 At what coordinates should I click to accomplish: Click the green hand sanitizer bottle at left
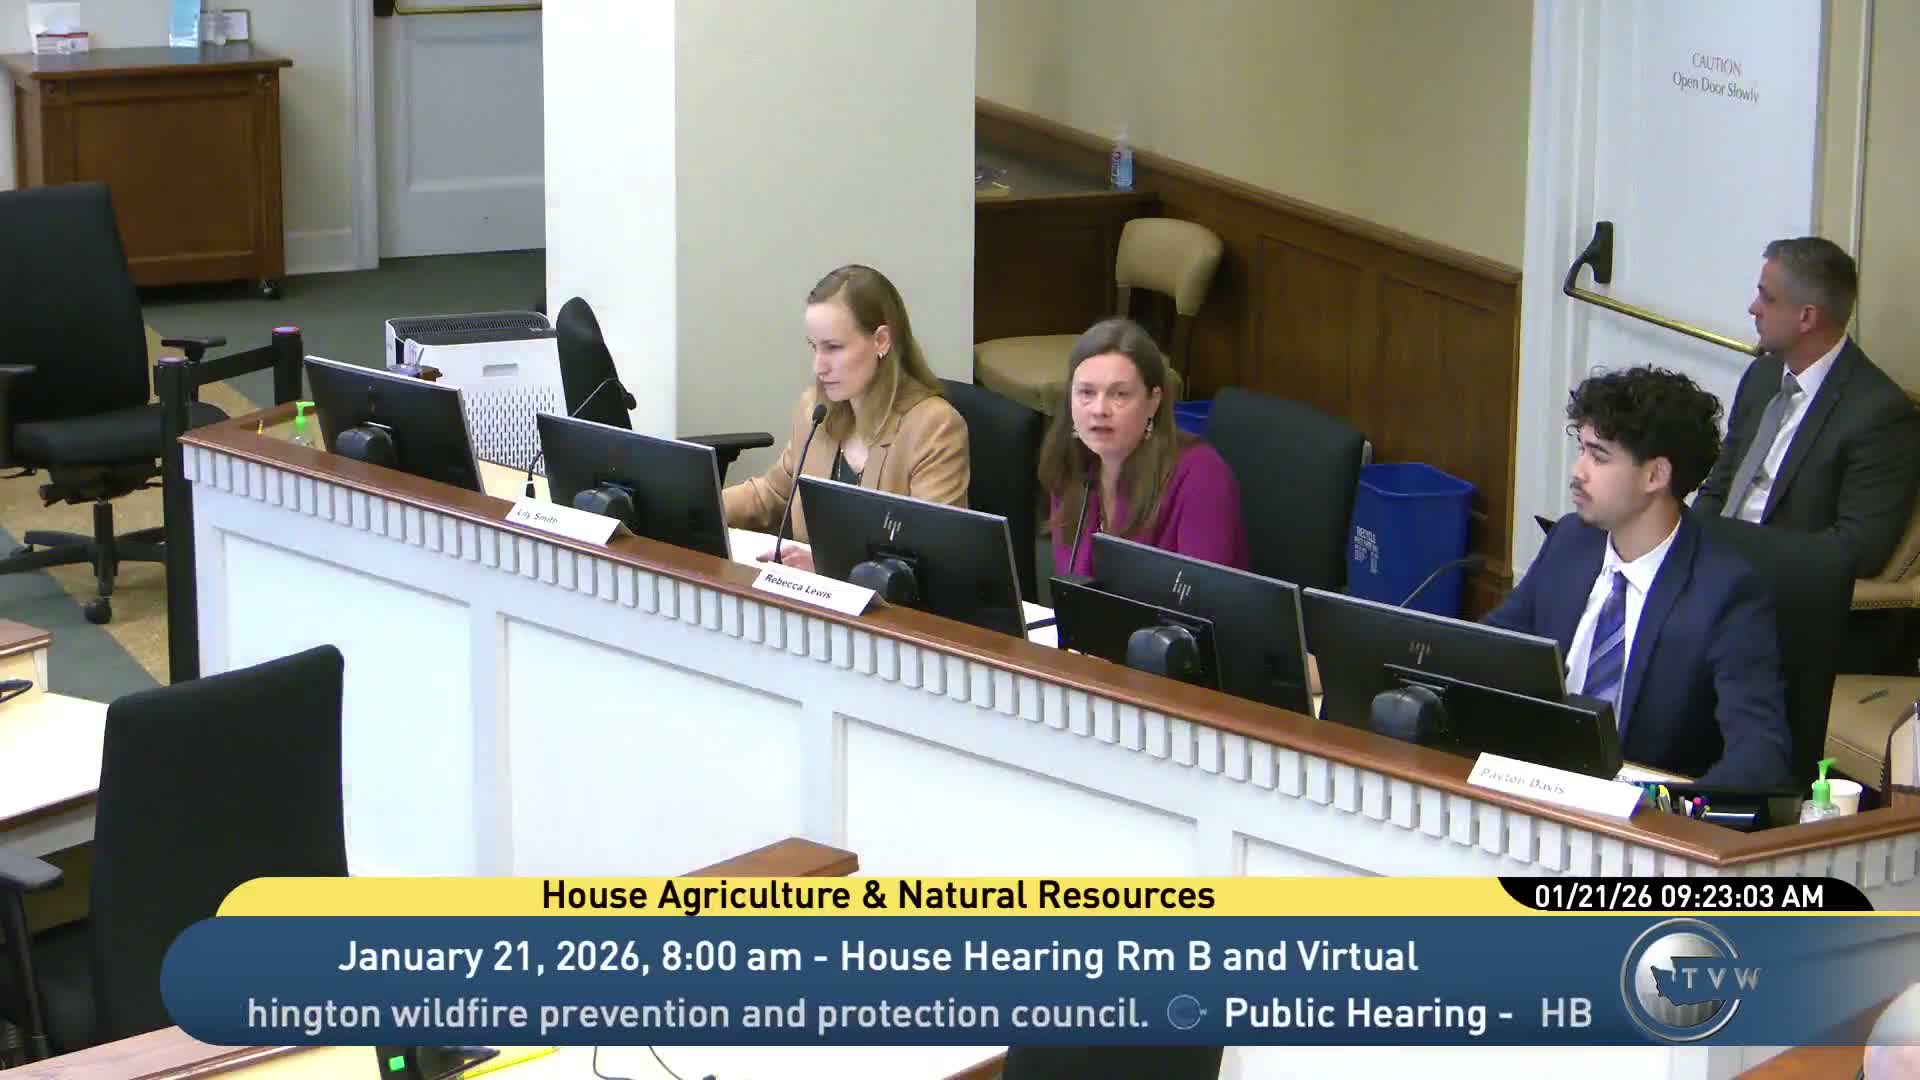pyautogui.click(x=303, y=423)
